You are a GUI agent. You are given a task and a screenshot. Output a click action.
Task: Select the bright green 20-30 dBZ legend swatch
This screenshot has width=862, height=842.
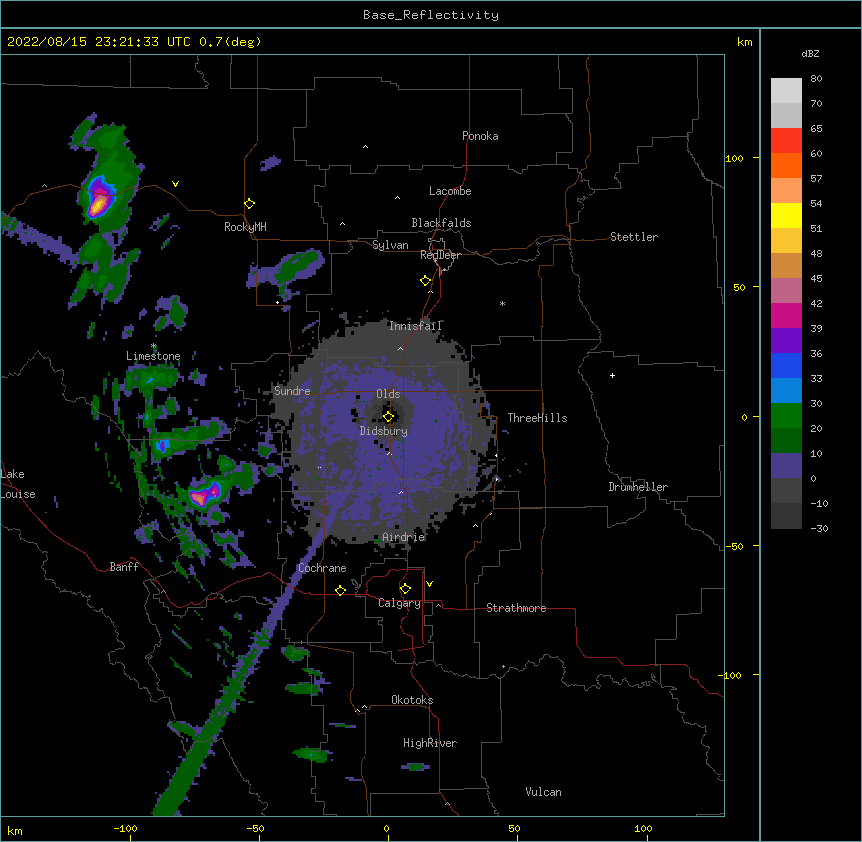tap(786, 416)
